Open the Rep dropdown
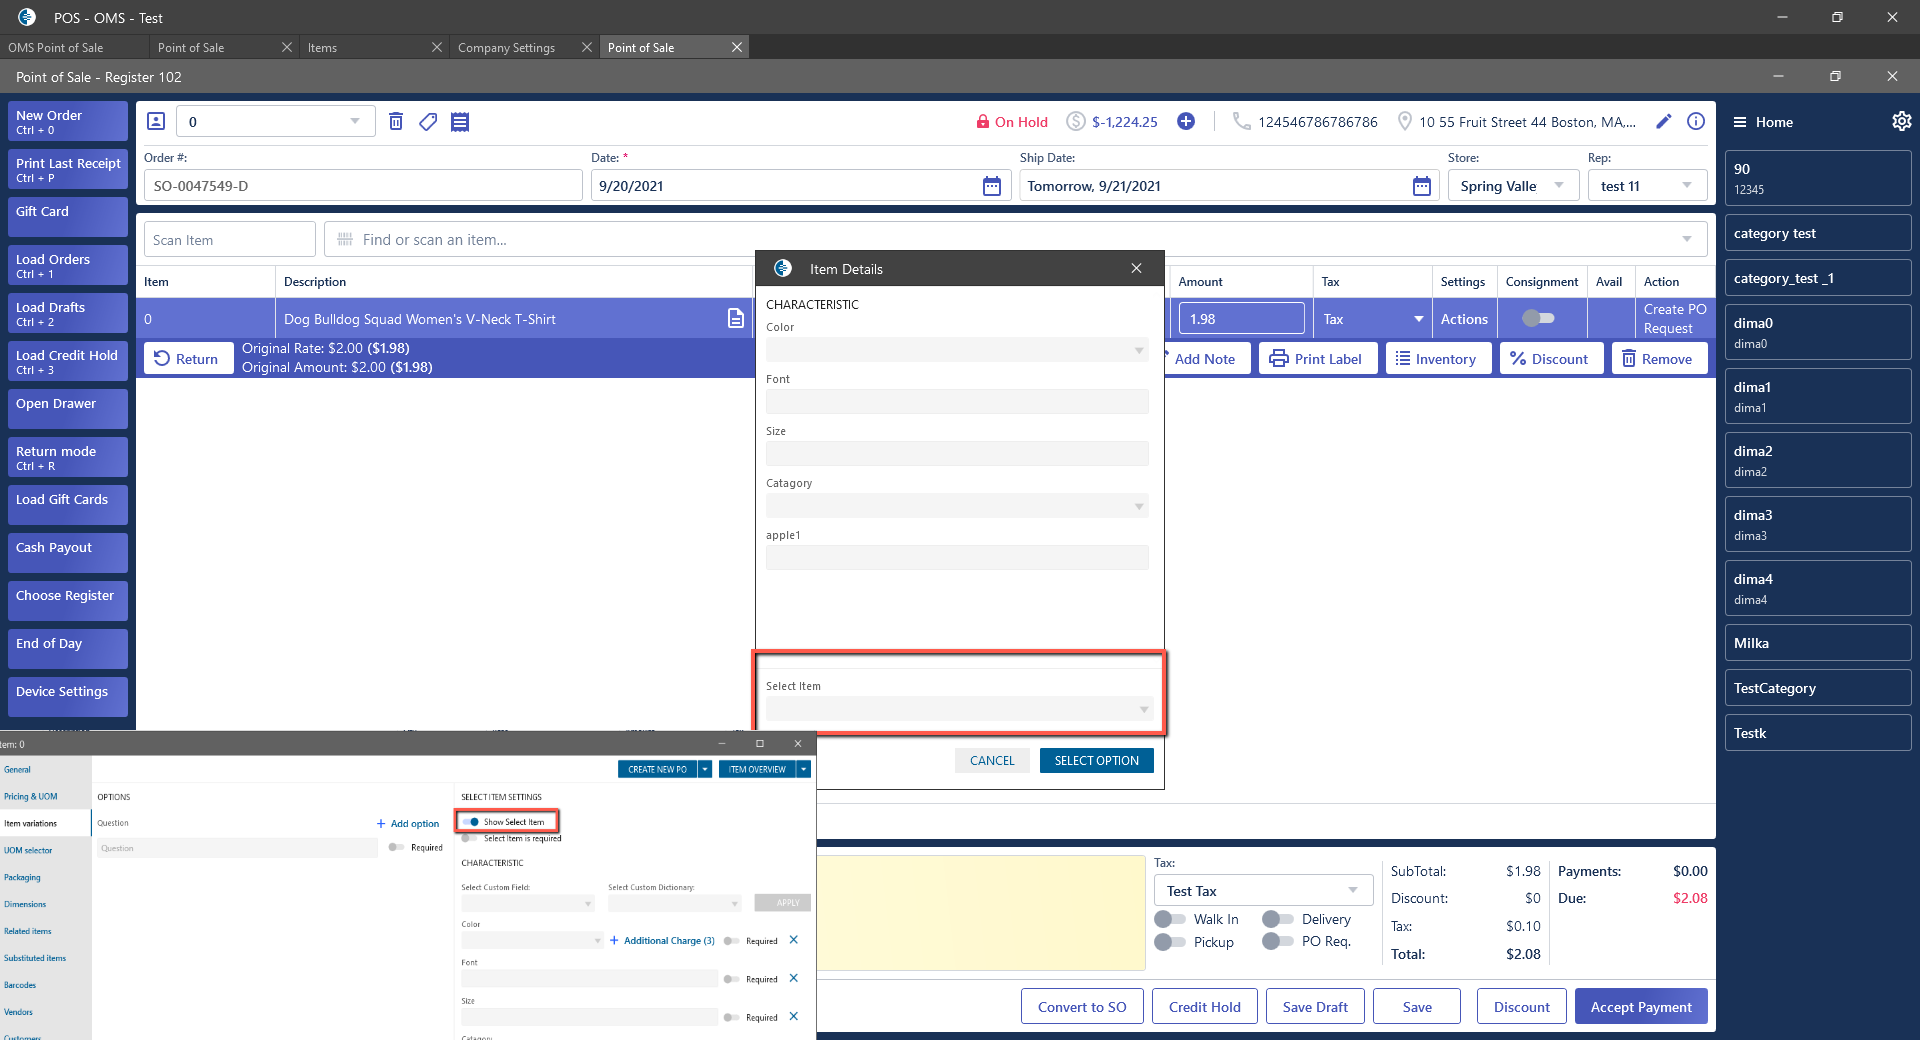 tap(1687, 185)
